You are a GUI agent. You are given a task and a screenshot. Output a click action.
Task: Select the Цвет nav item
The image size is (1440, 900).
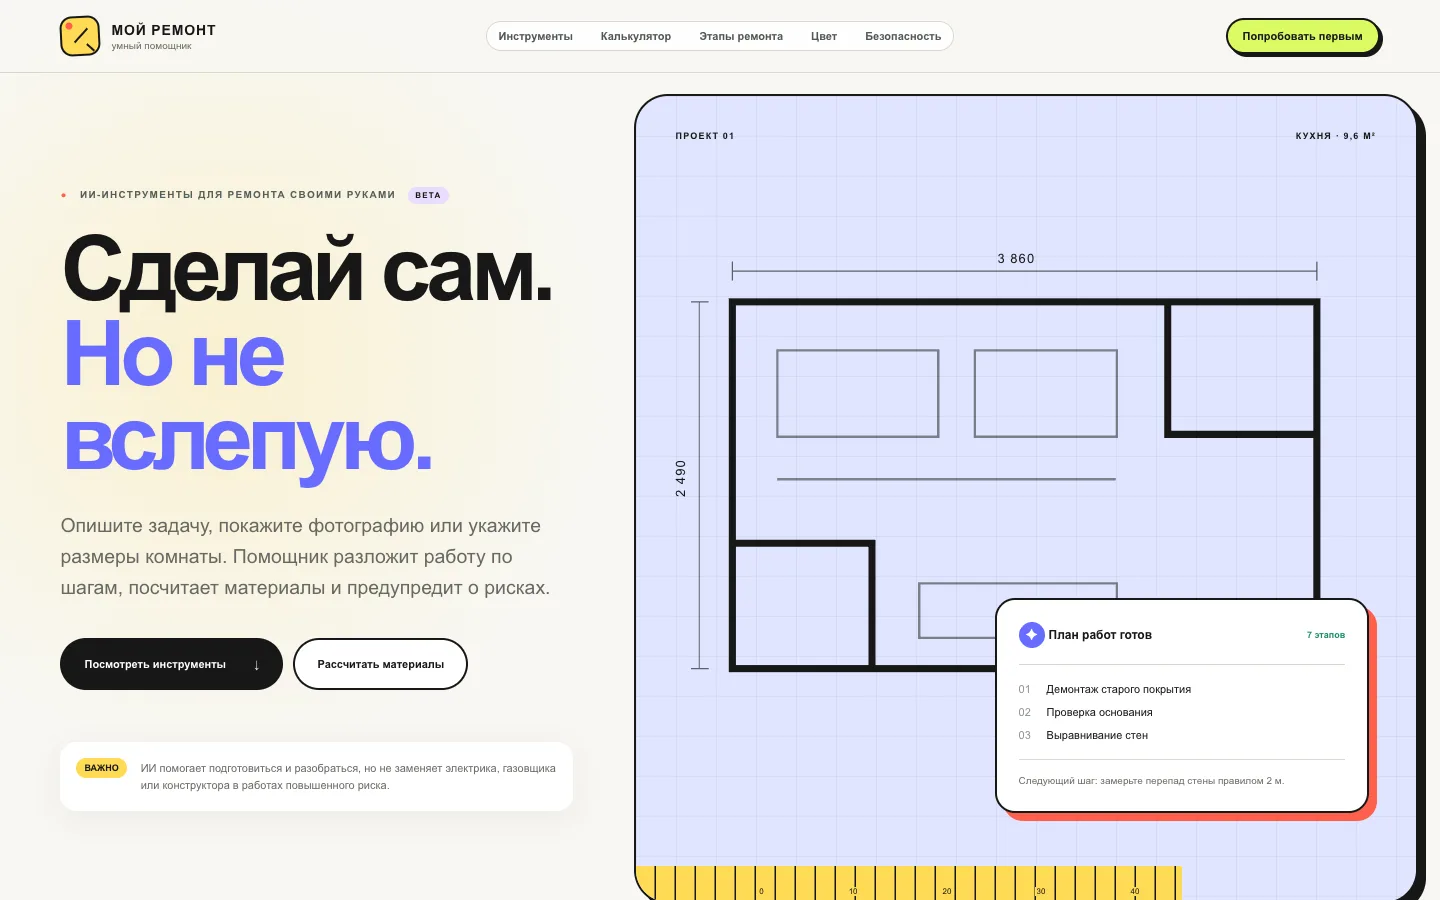(824, 36)
